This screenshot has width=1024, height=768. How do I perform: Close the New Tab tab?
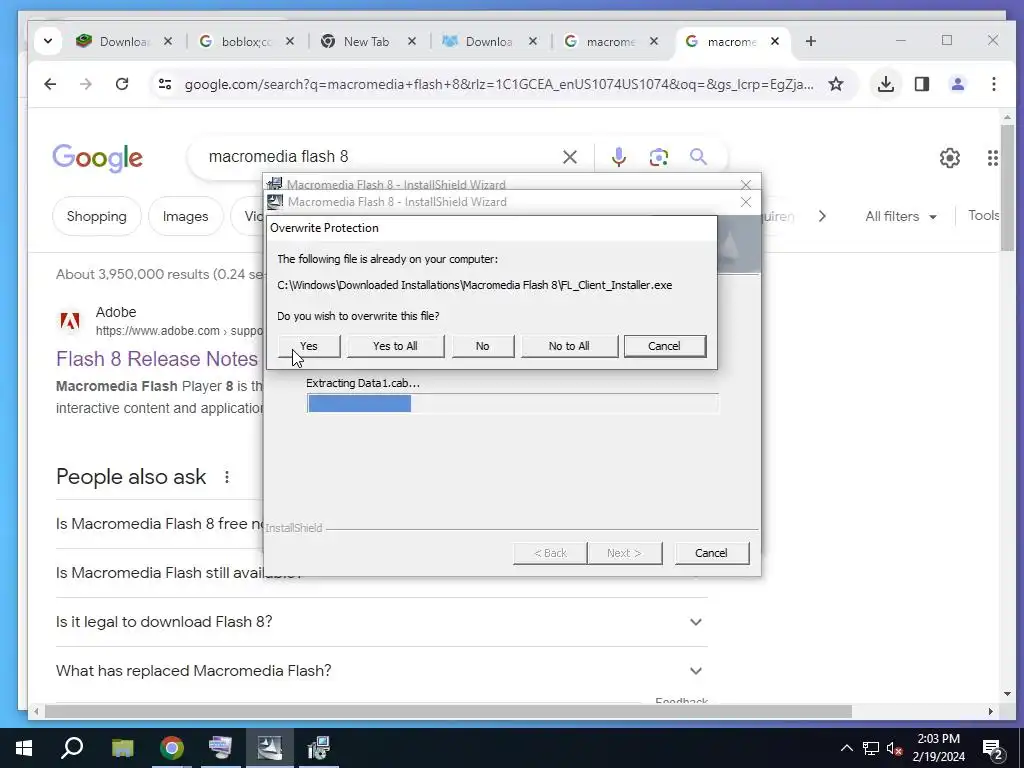coord(411,41)
